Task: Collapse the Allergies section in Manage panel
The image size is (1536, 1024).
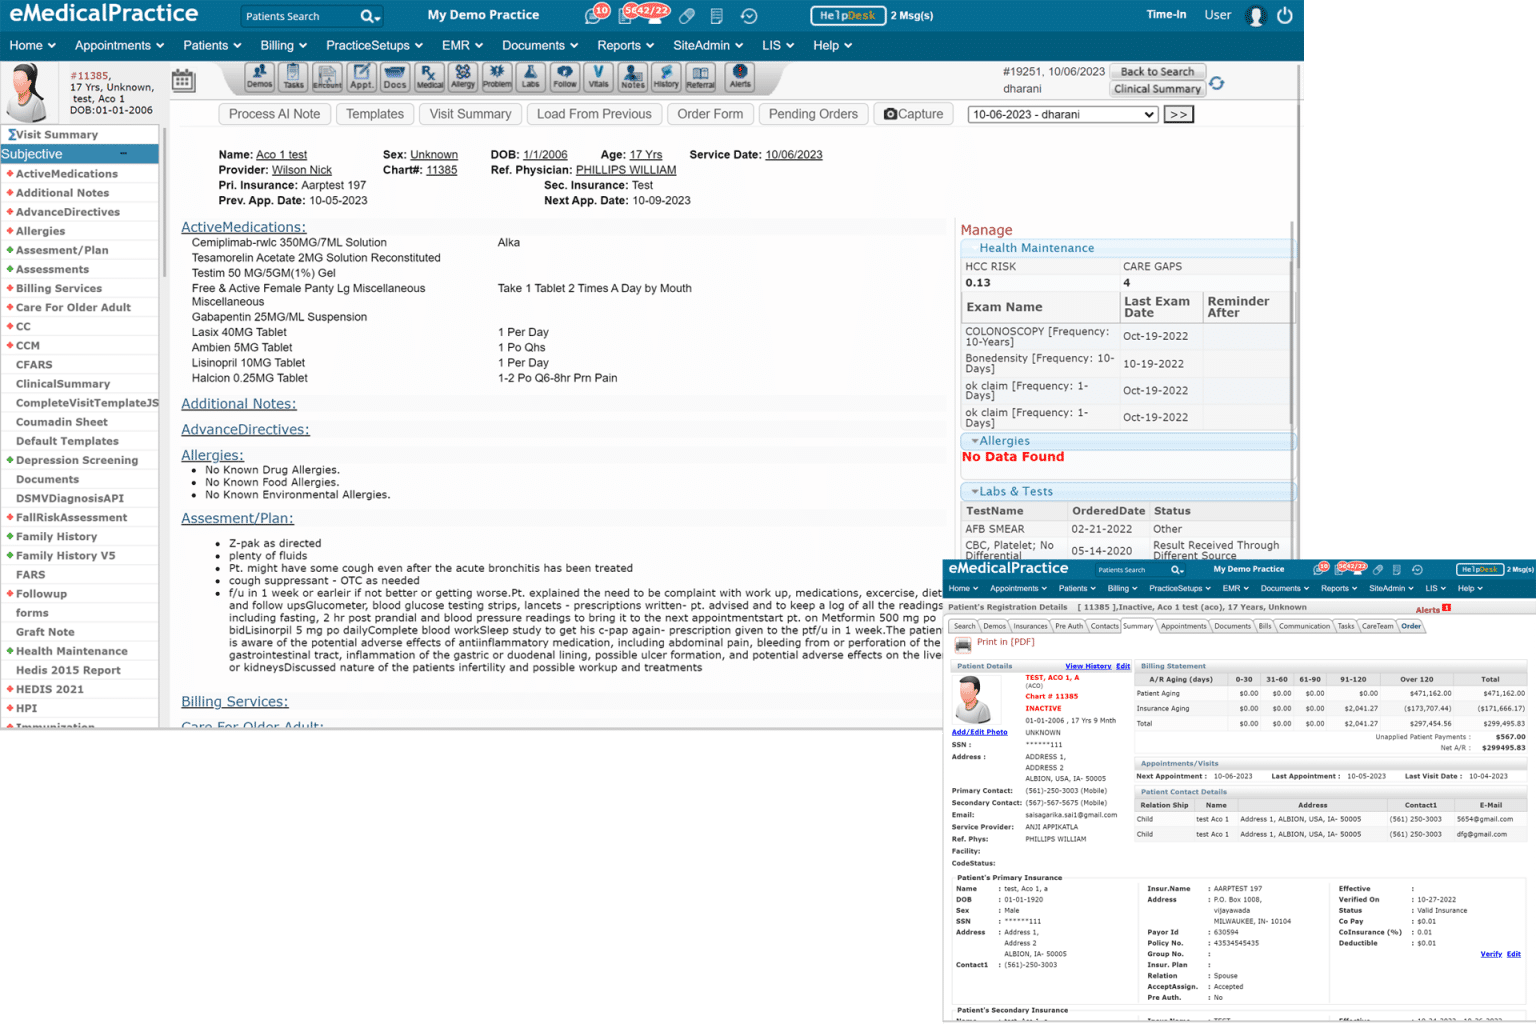Action: 975,441
